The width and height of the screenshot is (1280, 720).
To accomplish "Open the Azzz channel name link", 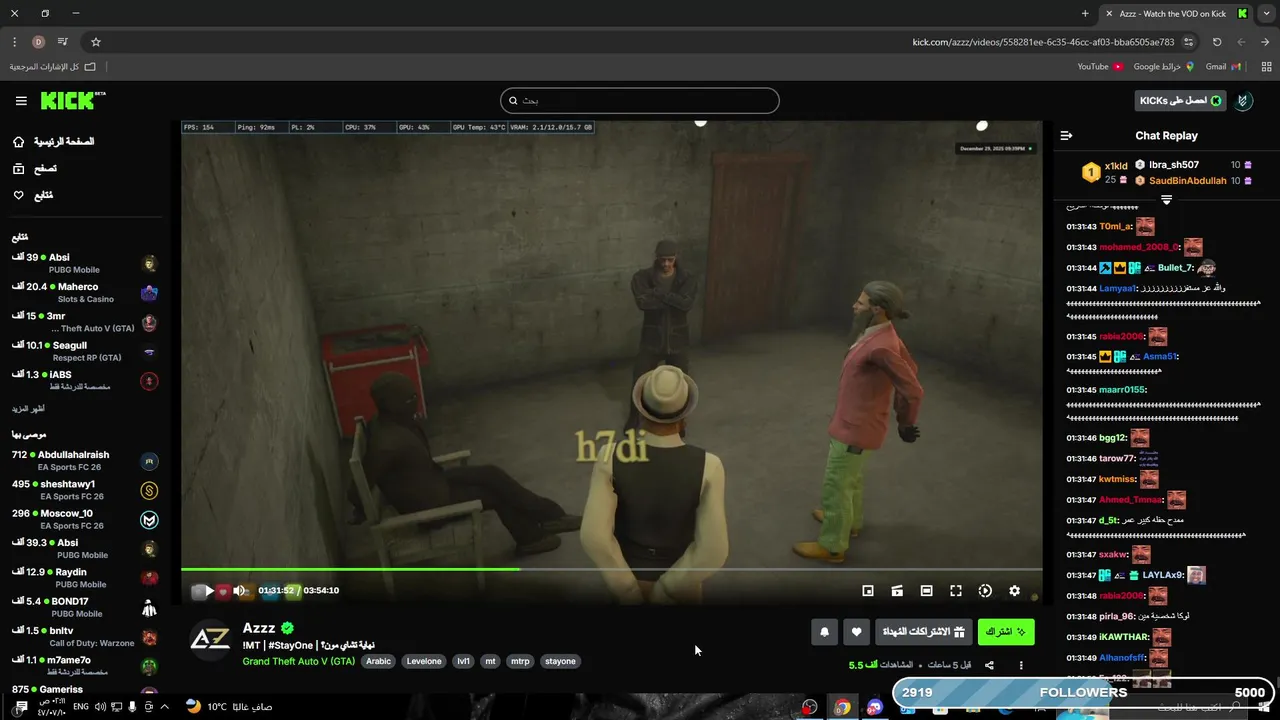I will point(259,628).
